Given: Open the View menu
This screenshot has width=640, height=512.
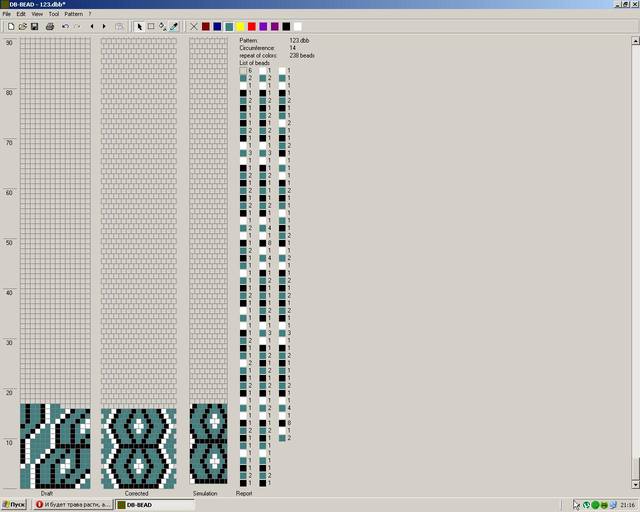Looking at the screenshot, I should (37, 14).
